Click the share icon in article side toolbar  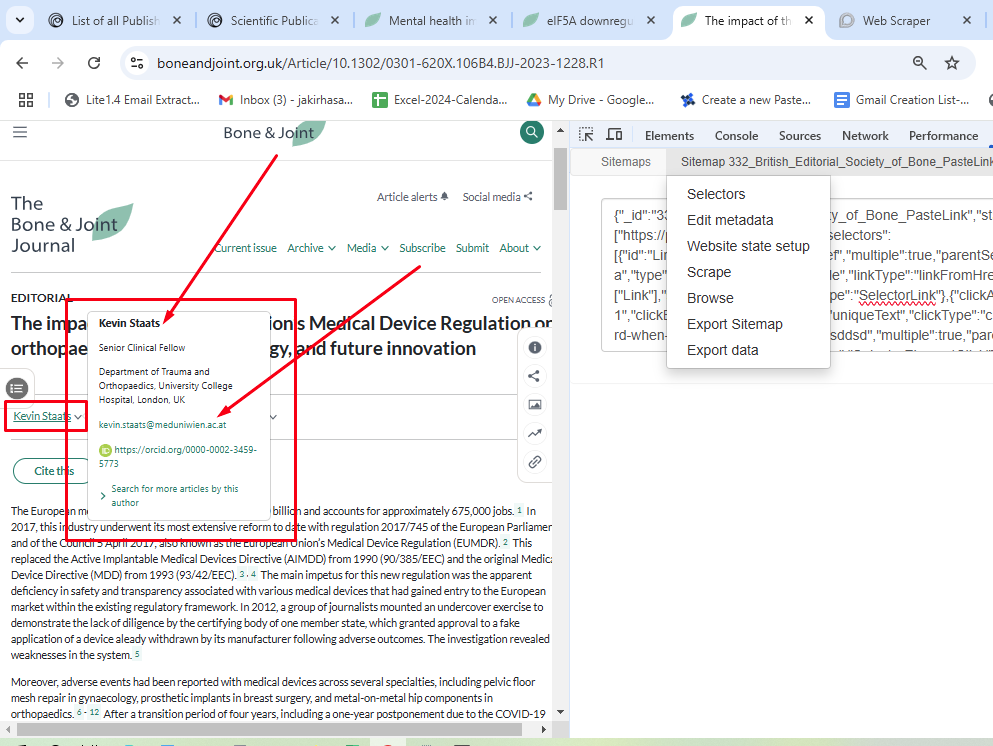click(535, 376)
